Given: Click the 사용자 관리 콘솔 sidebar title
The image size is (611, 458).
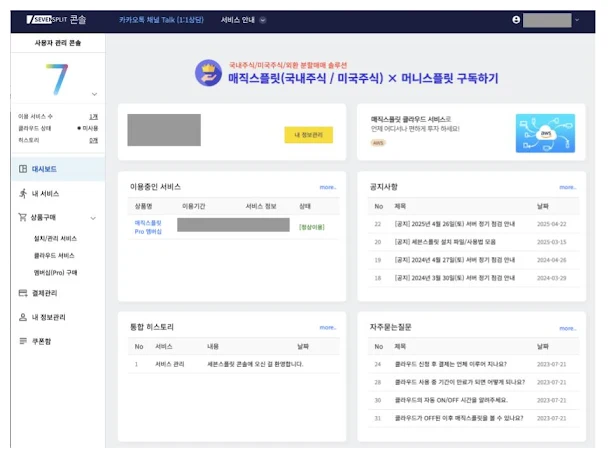Looking at the screenshot, I should click(58, 43).
